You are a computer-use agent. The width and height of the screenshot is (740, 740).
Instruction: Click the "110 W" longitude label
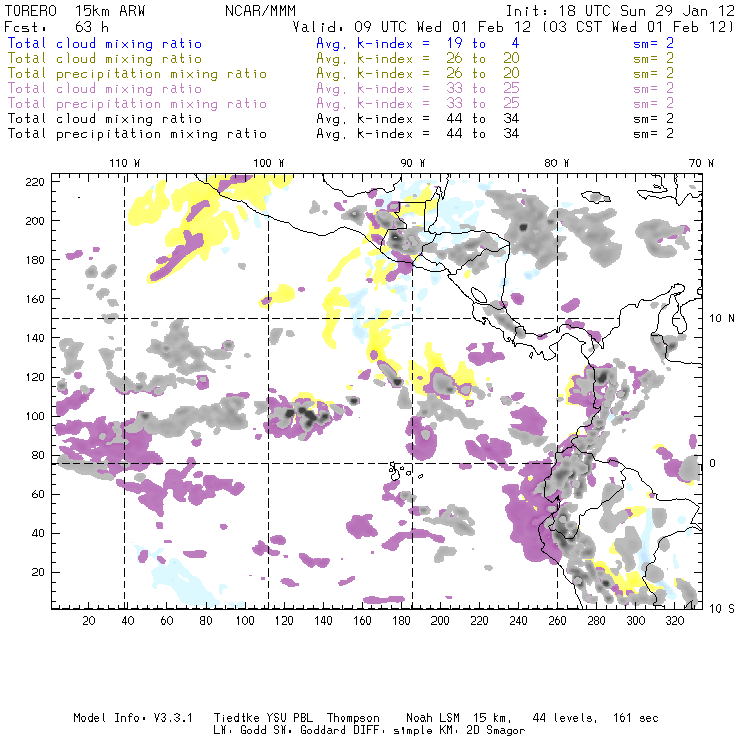click(x=125, y=163)
